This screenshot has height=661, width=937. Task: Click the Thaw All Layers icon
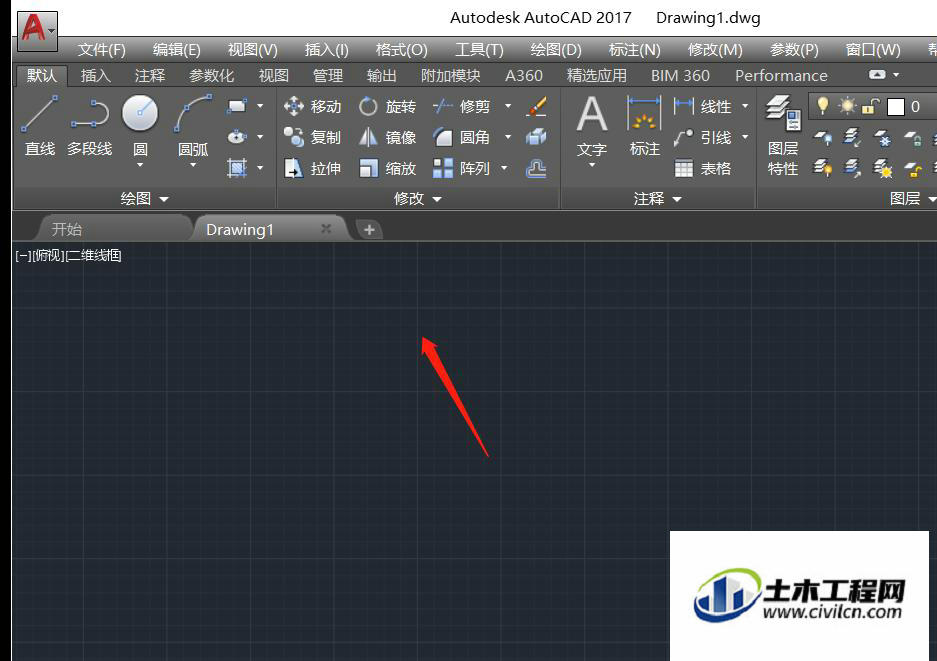(882, 169)
